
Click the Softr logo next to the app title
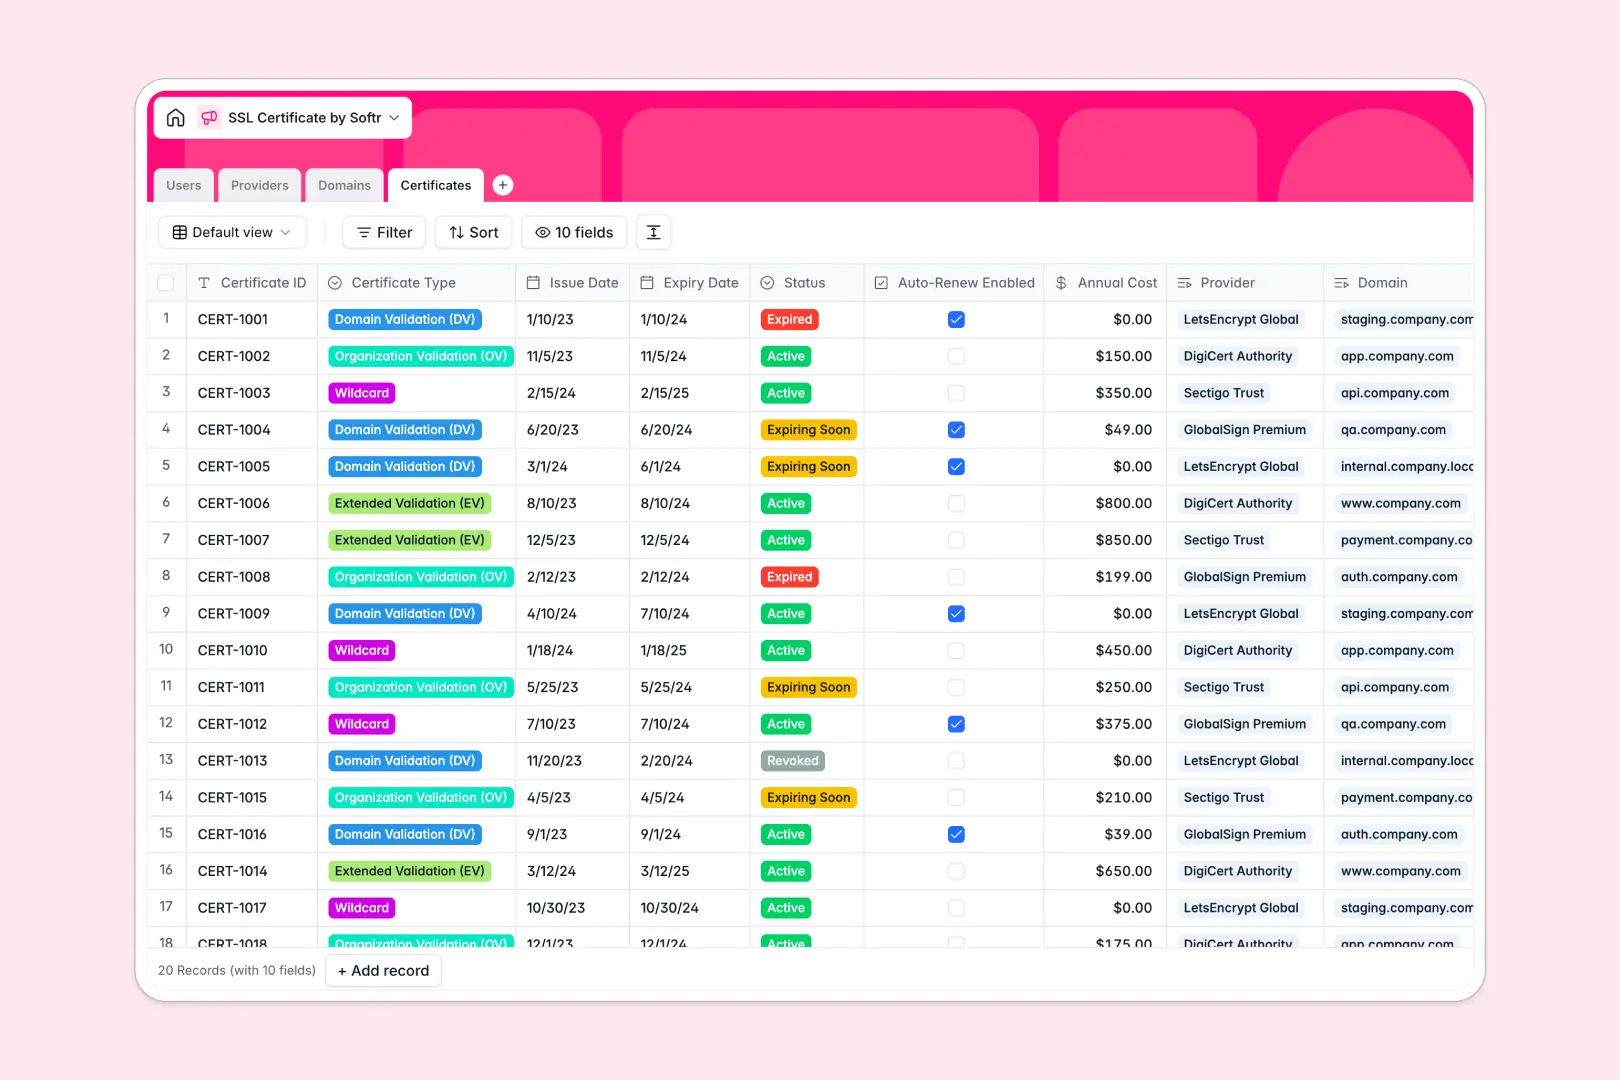tap(209, 117)
